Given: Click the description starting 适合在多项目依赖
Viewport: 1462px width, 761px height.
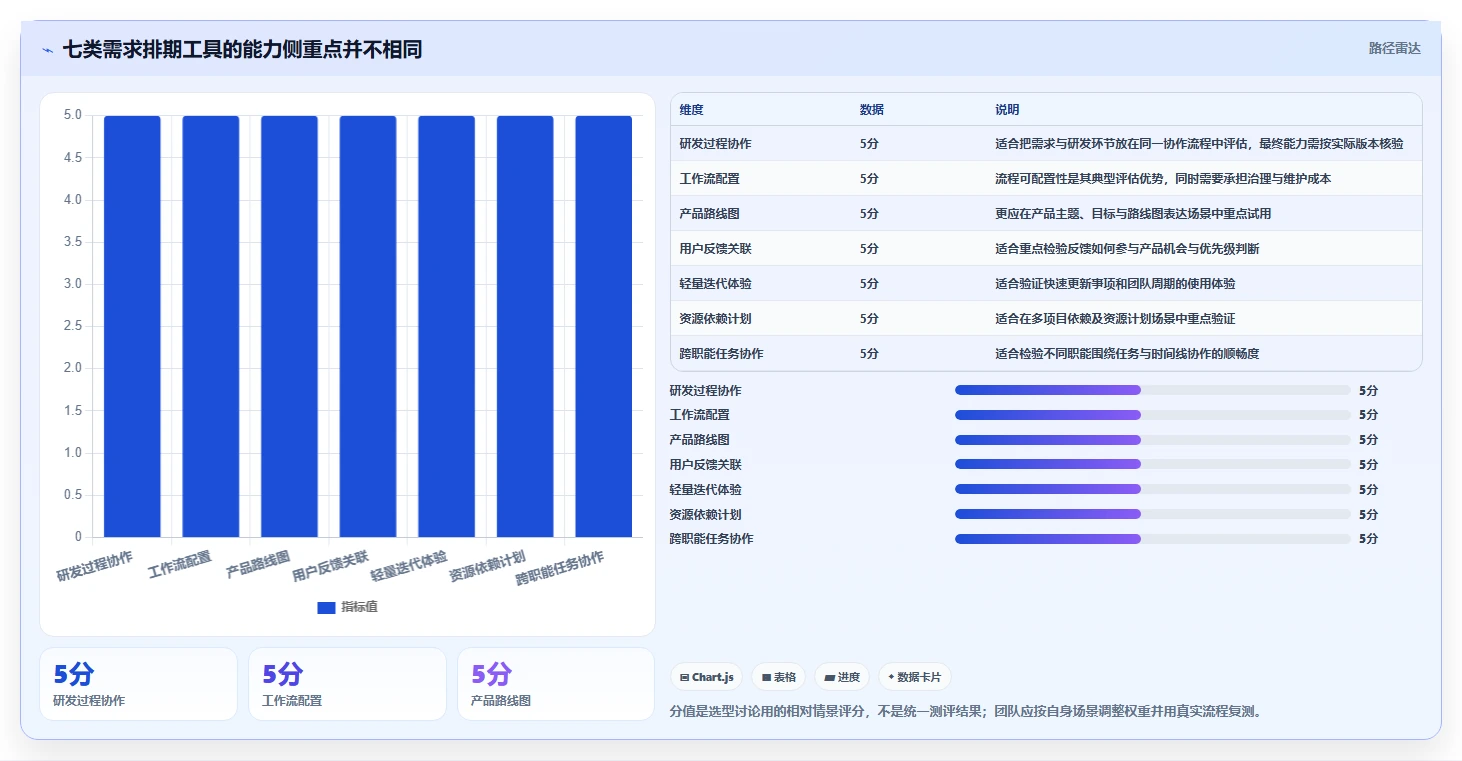Looking at the screenshot, I should point(1115,319).
